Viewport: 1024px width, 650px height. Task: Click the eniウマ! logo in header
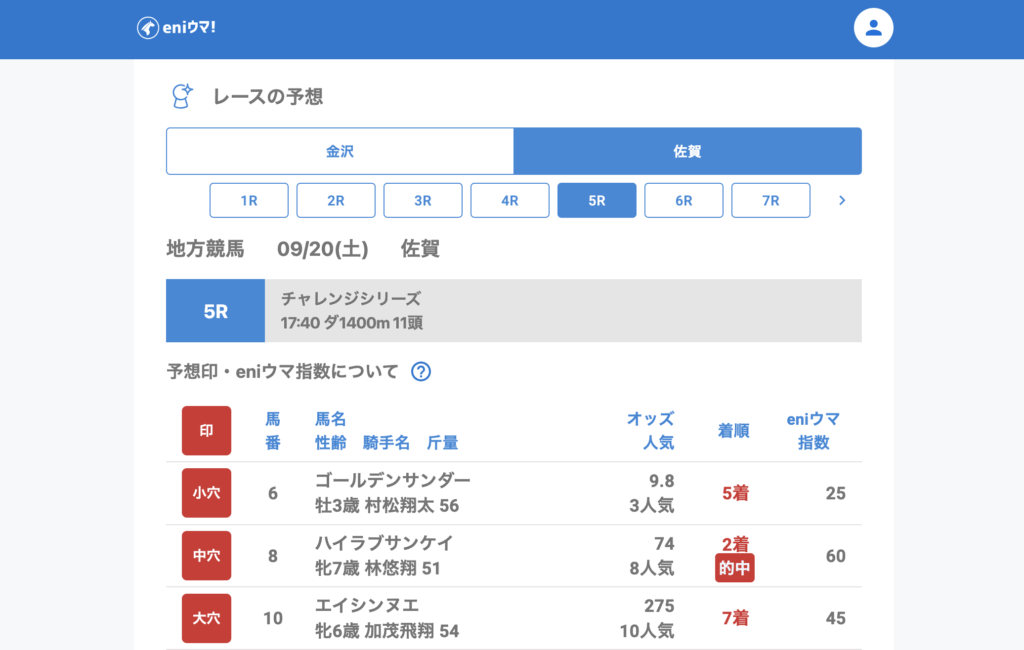pos(176,28)
